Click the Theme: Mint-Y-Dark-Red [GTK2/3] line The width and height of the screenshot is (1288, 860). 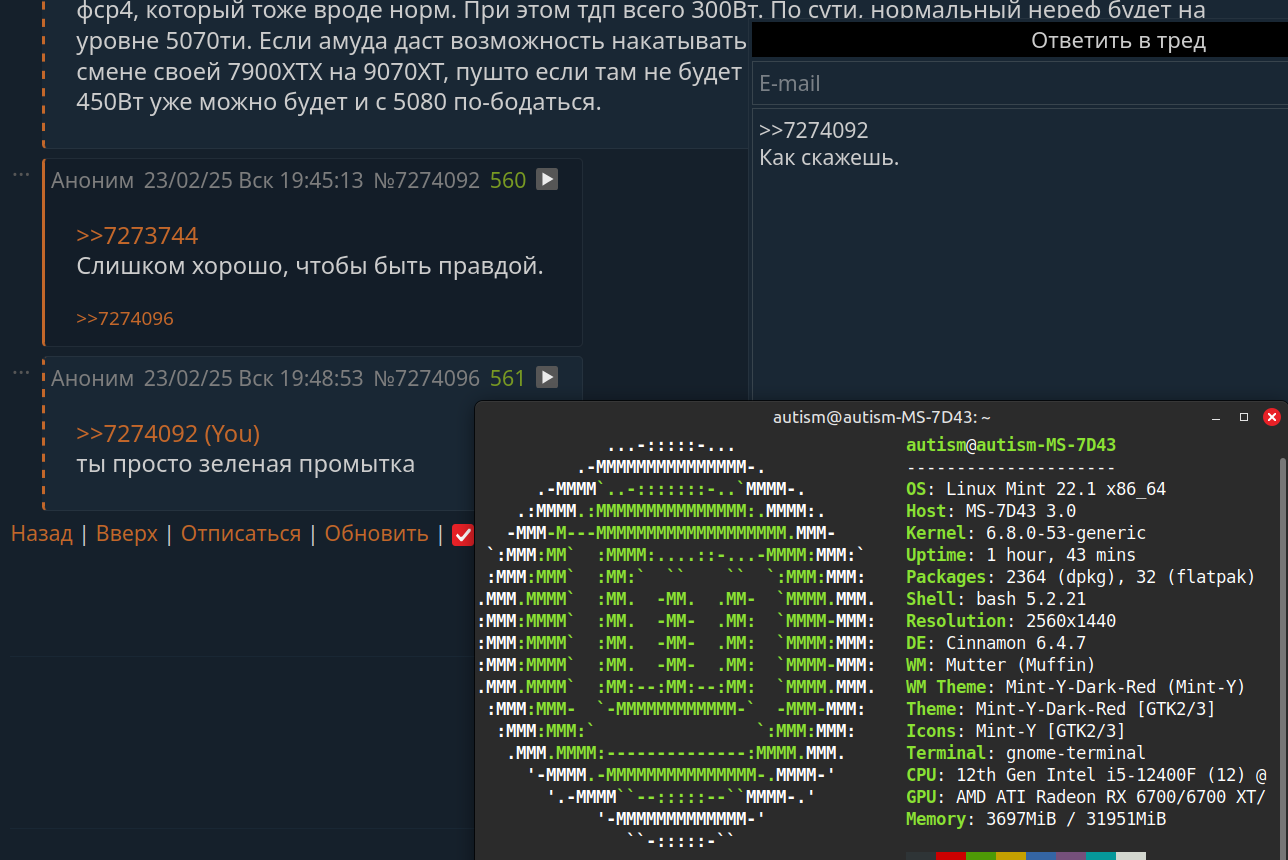point(1061,709)
